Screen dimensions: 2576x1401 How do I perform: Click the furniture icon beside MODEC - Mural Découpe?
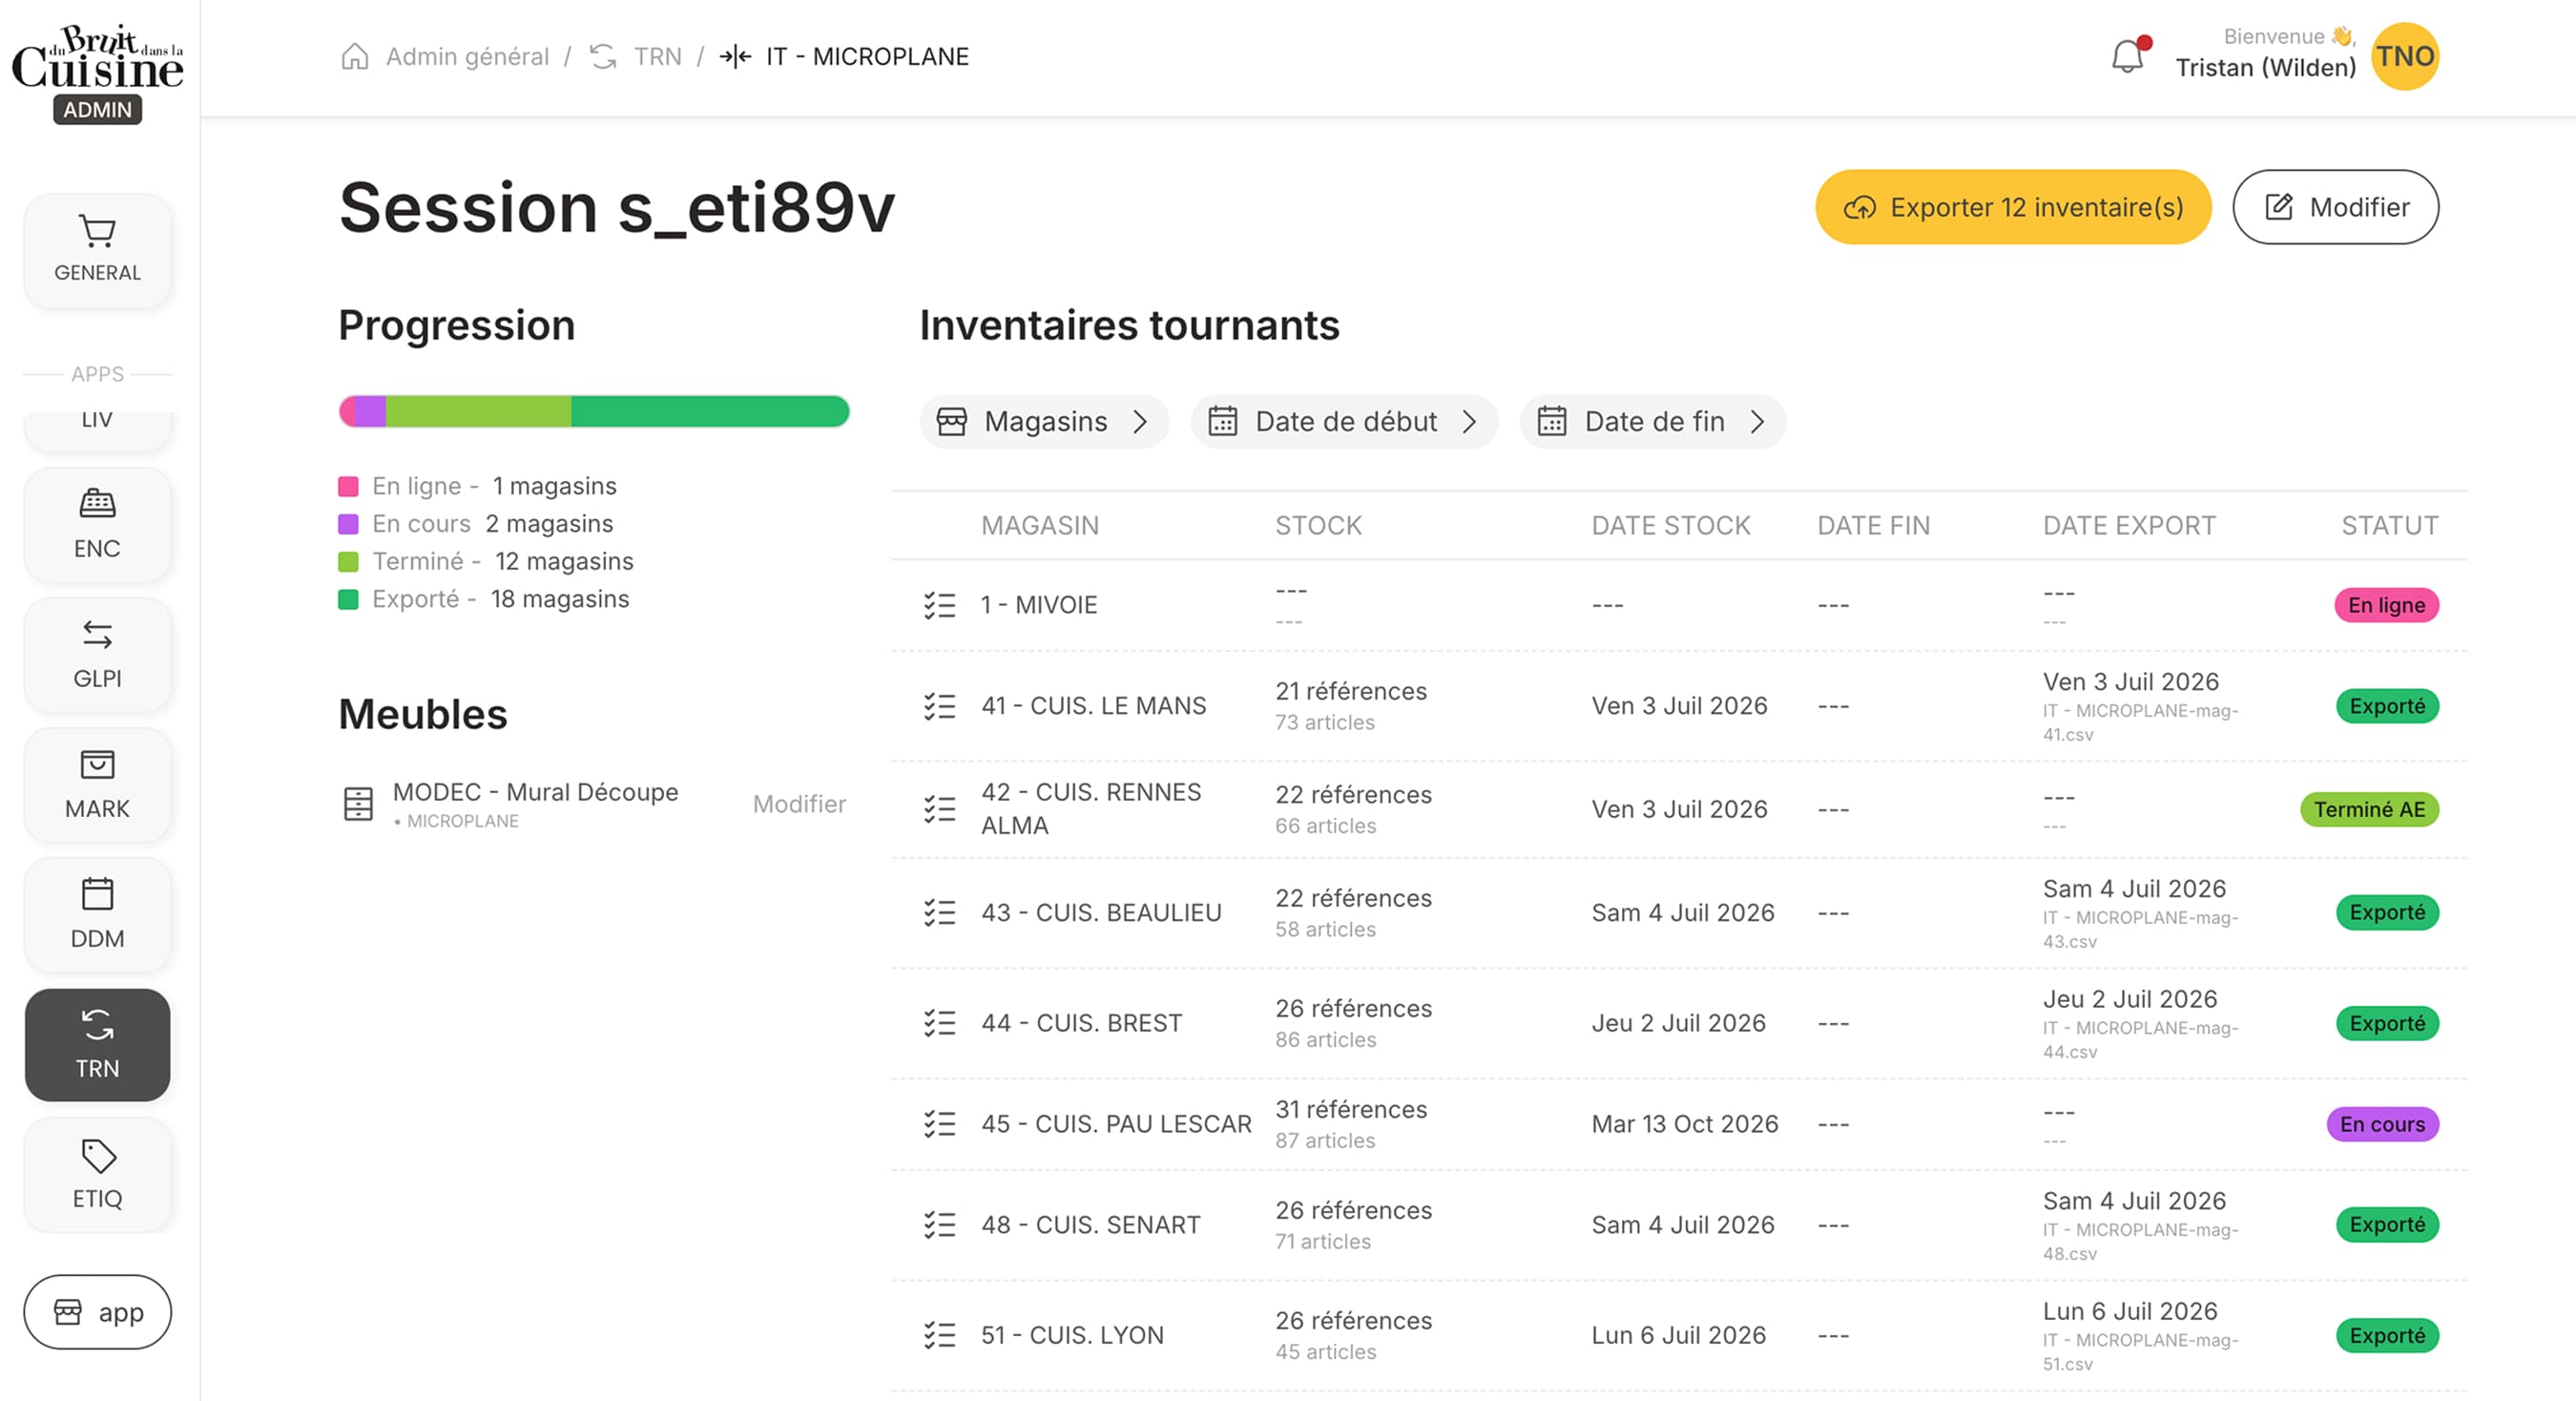click(x=358, y=804)
